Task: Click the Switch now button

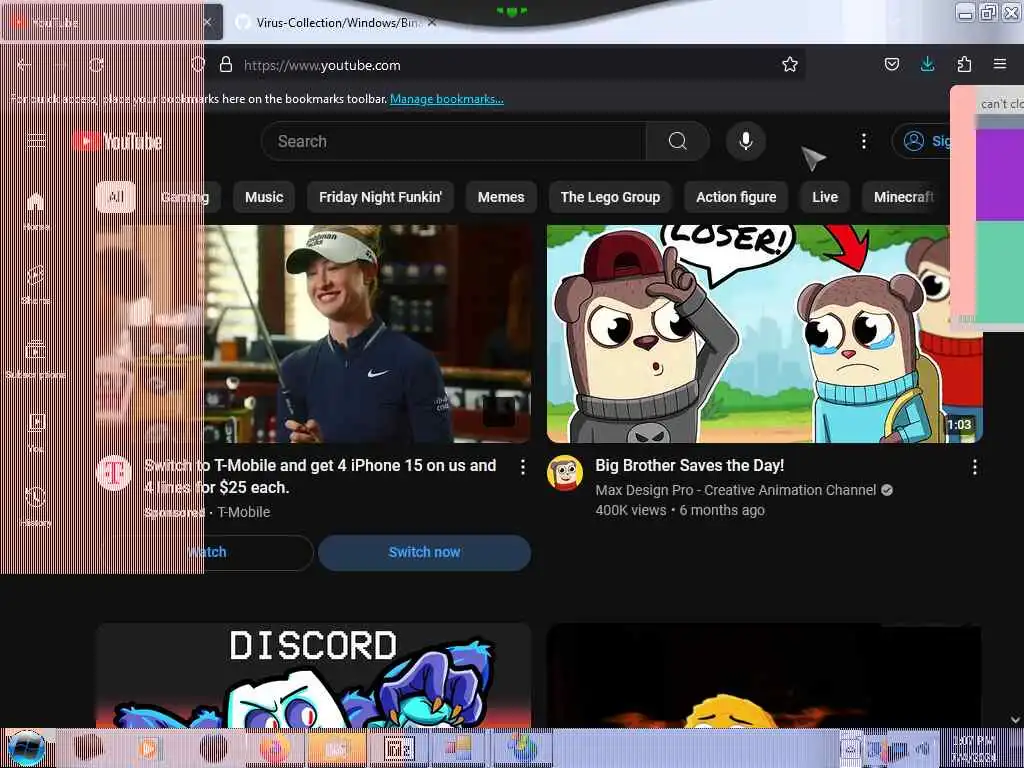Action: coord(424,552)
